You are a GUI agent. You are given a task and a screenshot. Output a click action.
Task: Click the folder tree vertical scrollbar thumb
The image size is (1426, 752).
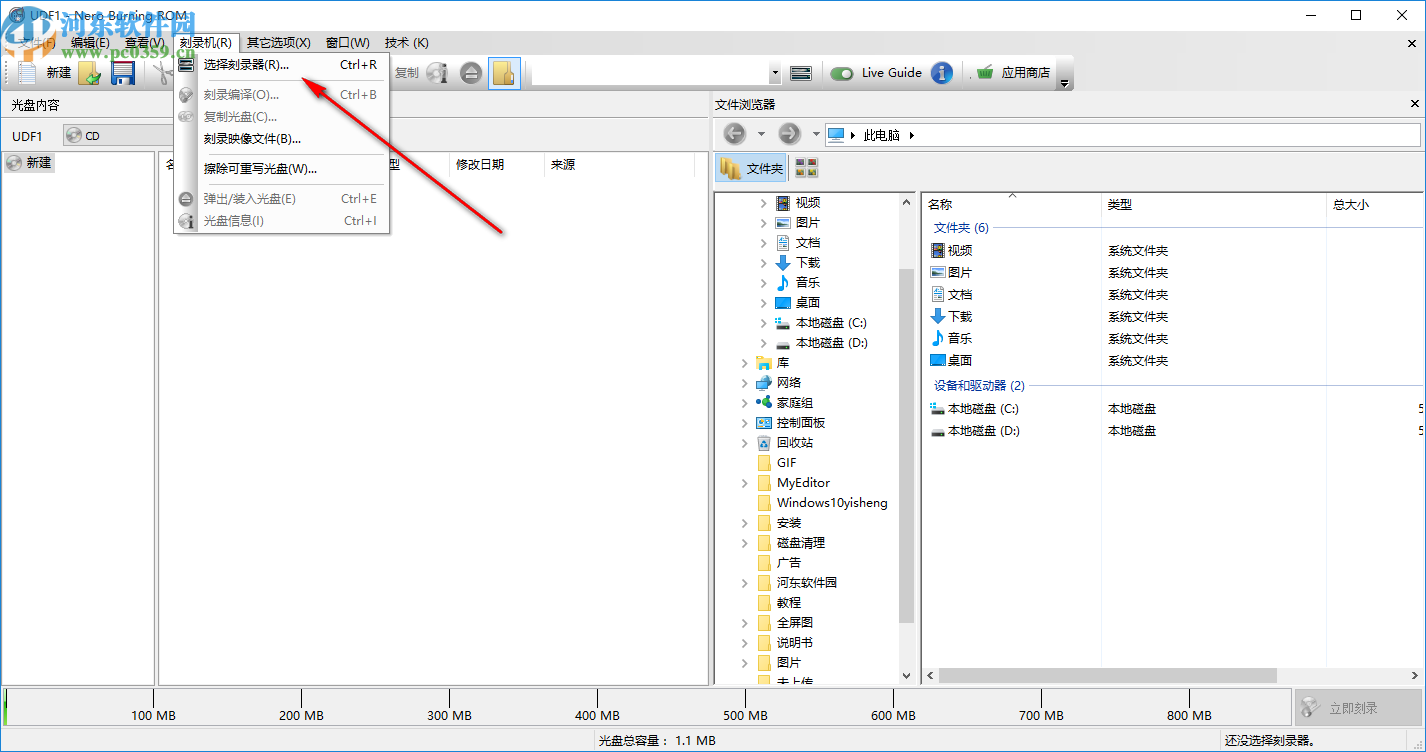[x=907, y=445]
